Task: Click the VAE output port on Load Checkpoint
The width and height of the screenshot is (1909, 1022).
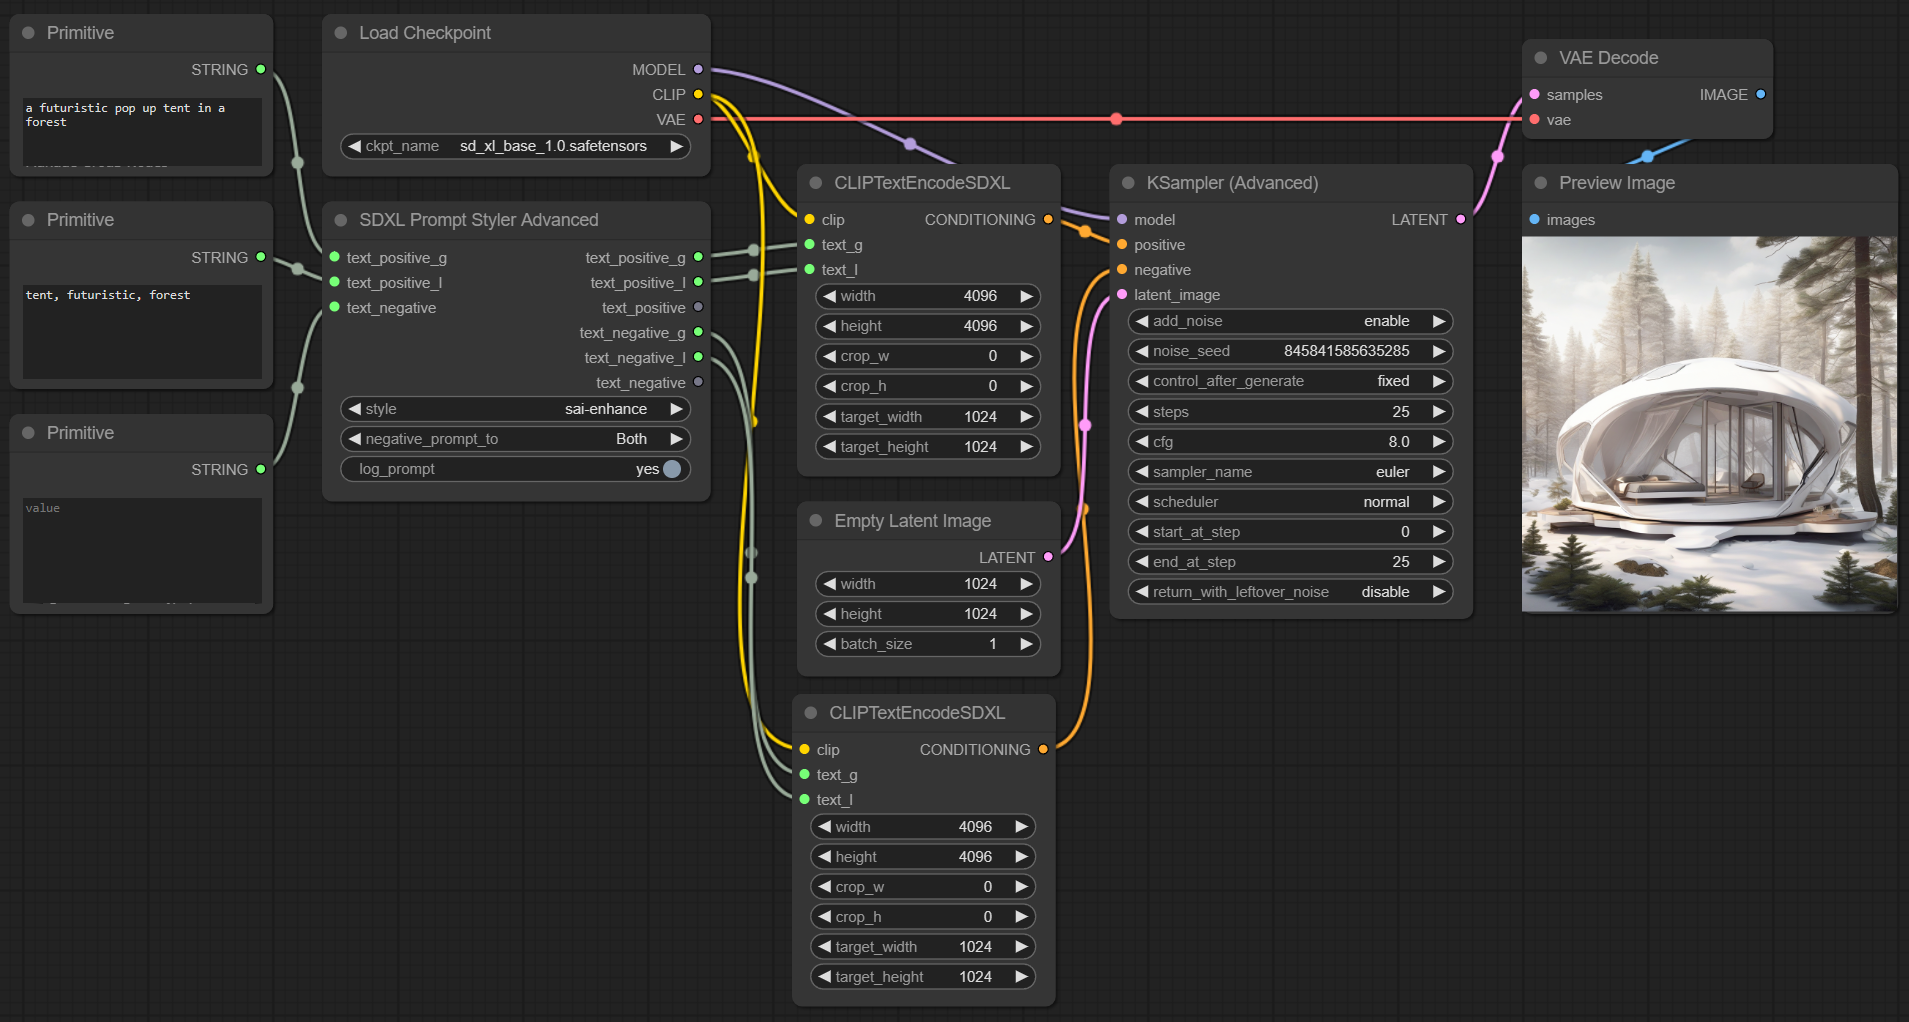Action: tap(698, 119)
